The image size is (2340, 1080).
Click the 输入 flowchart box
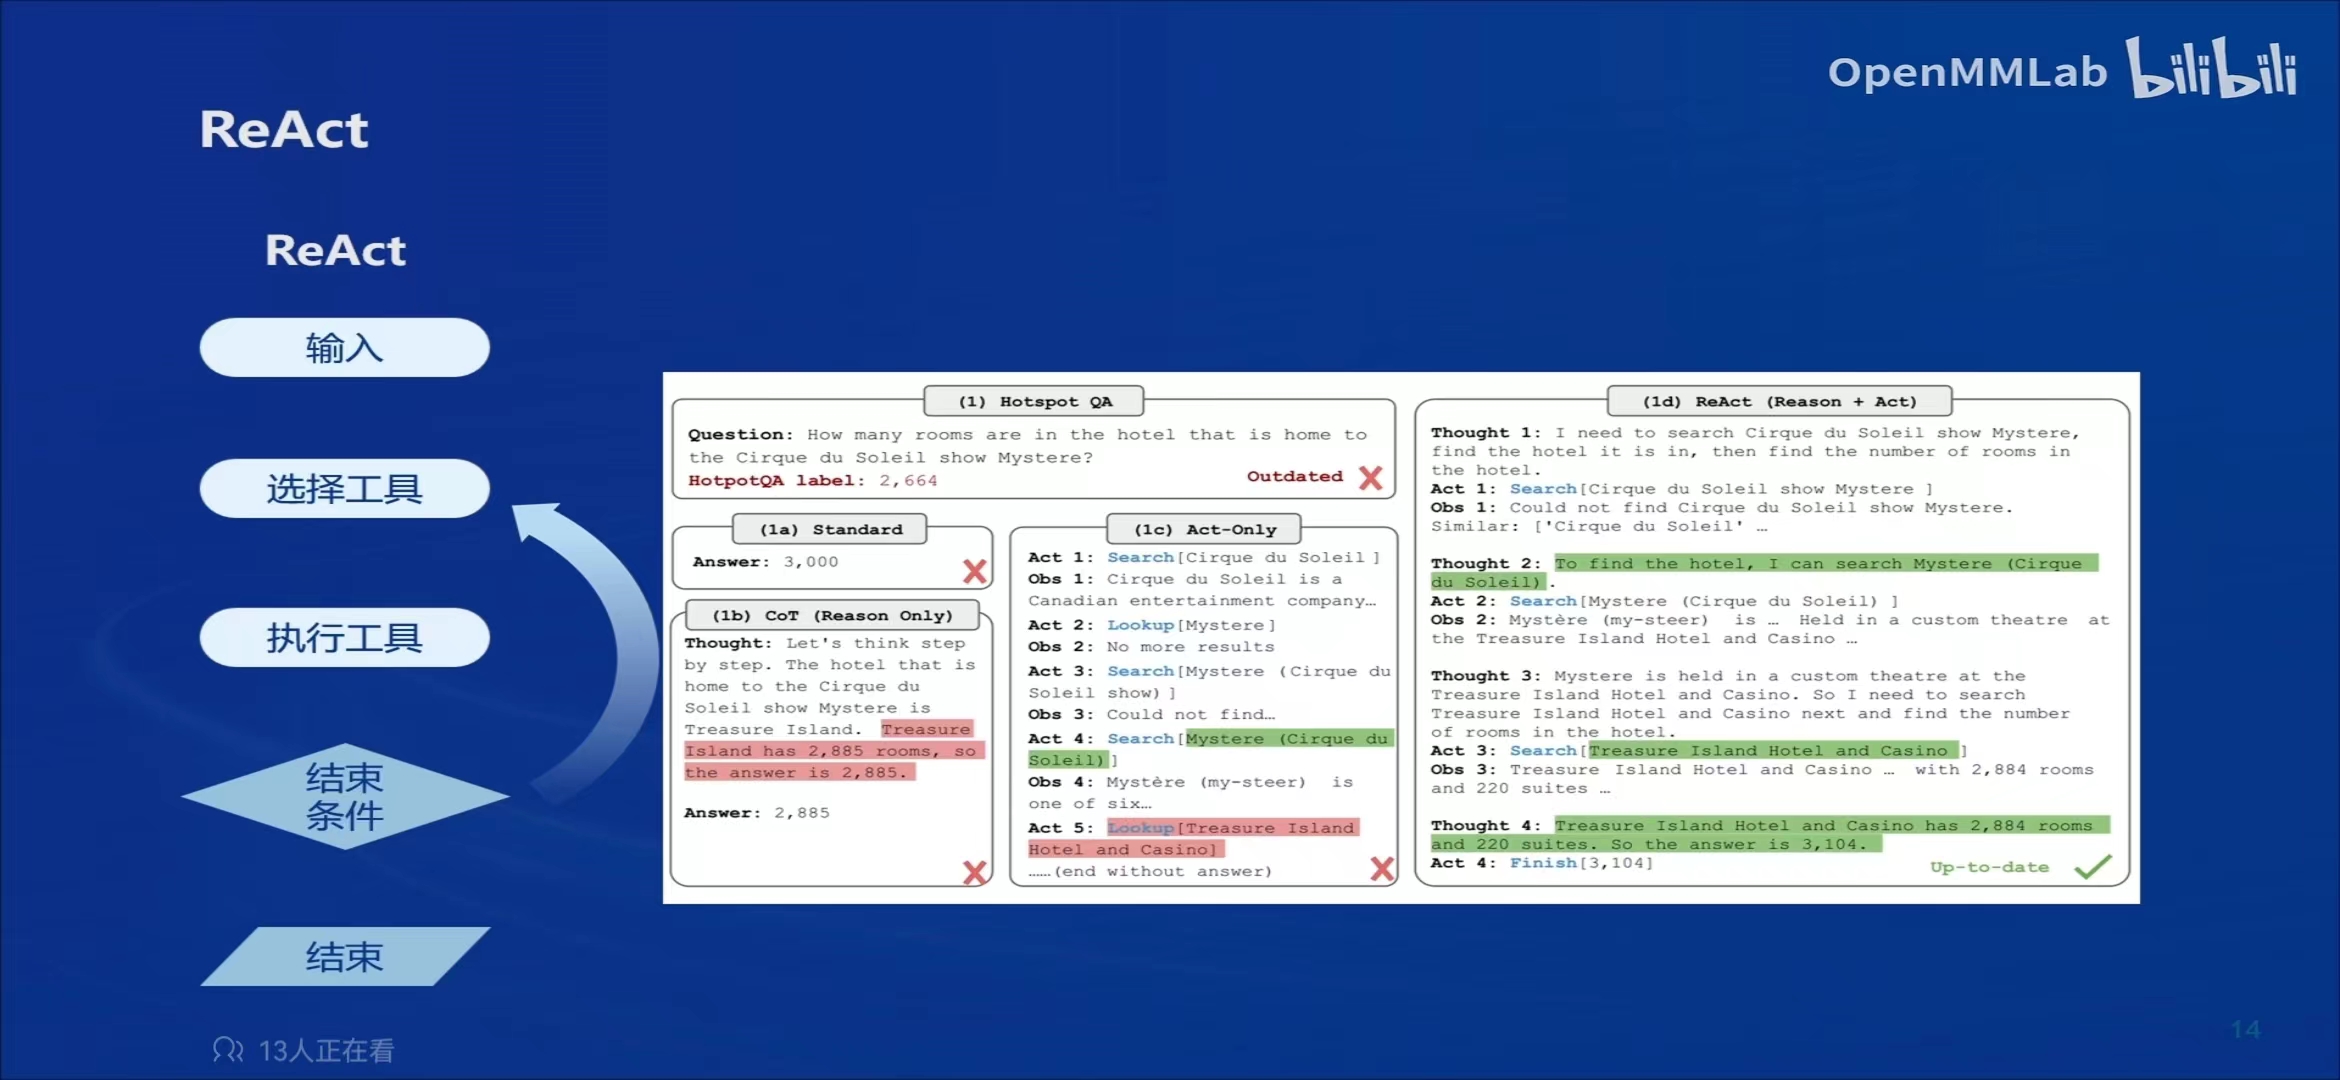[x=344, y=348]
